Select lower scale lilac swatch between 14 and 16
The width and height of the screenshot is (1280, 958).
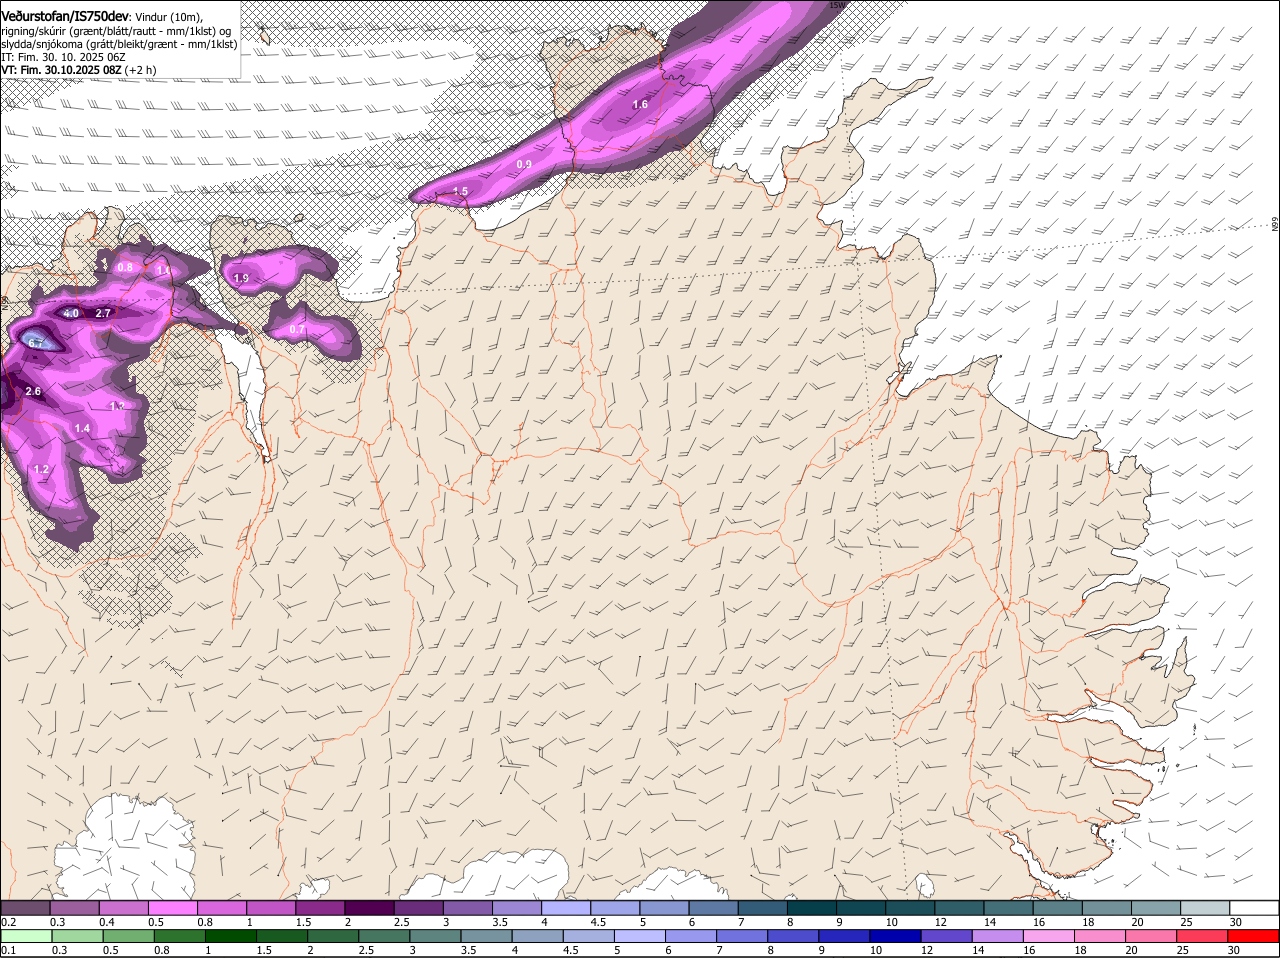tap(997, 936)
